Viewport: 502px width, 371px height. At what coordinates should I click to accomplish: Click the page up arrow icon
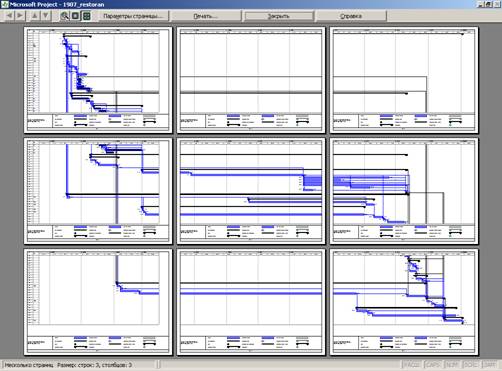coord(35,16)
